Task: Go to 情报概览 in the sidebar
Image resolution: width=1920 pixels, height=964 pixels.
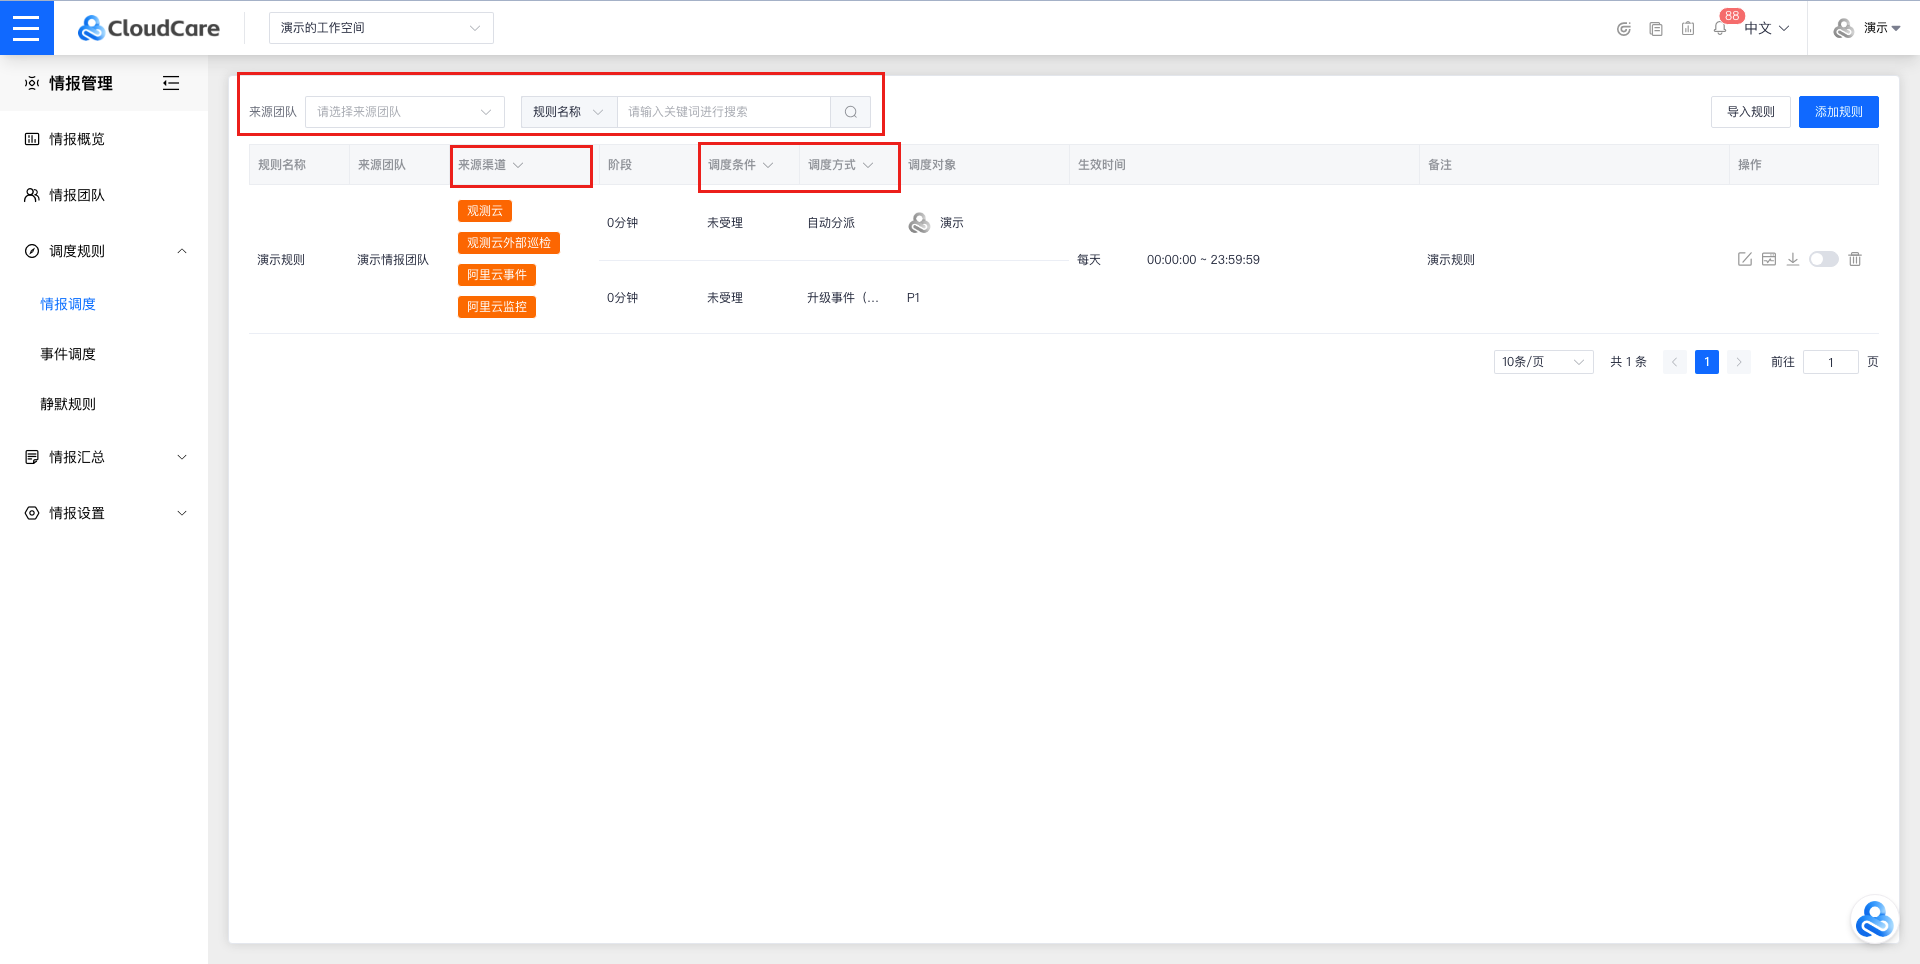Action: click(77, 139)
